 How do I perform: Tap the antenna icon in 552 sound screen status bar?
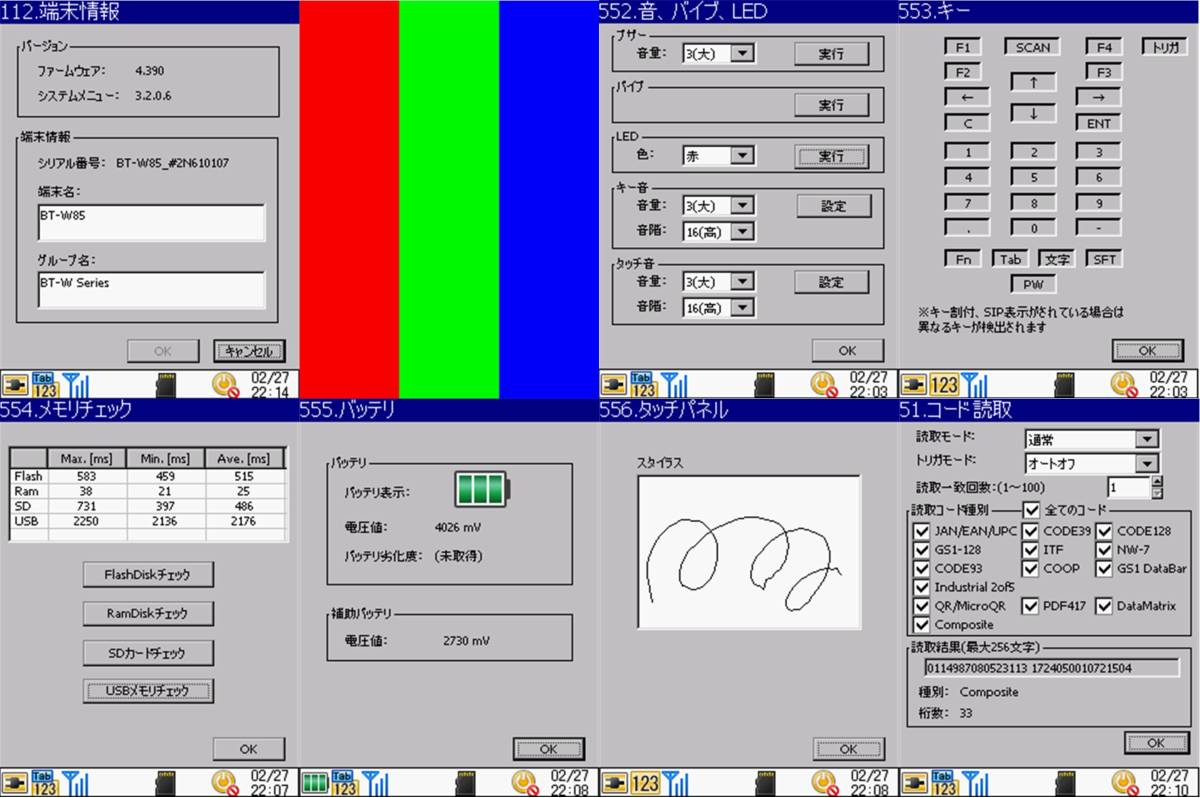(x=674, y=384)
